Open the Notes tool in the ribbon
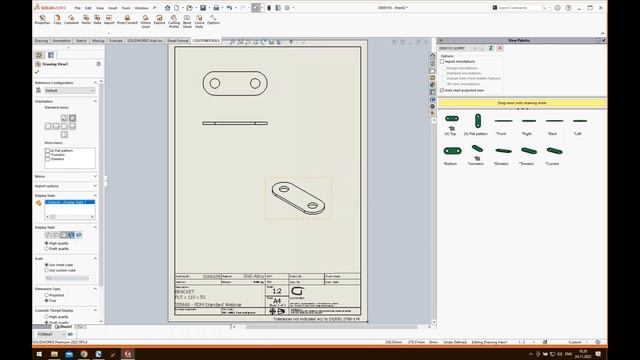The height and width of the screenshot is (360, 640). tap(86, 20)
